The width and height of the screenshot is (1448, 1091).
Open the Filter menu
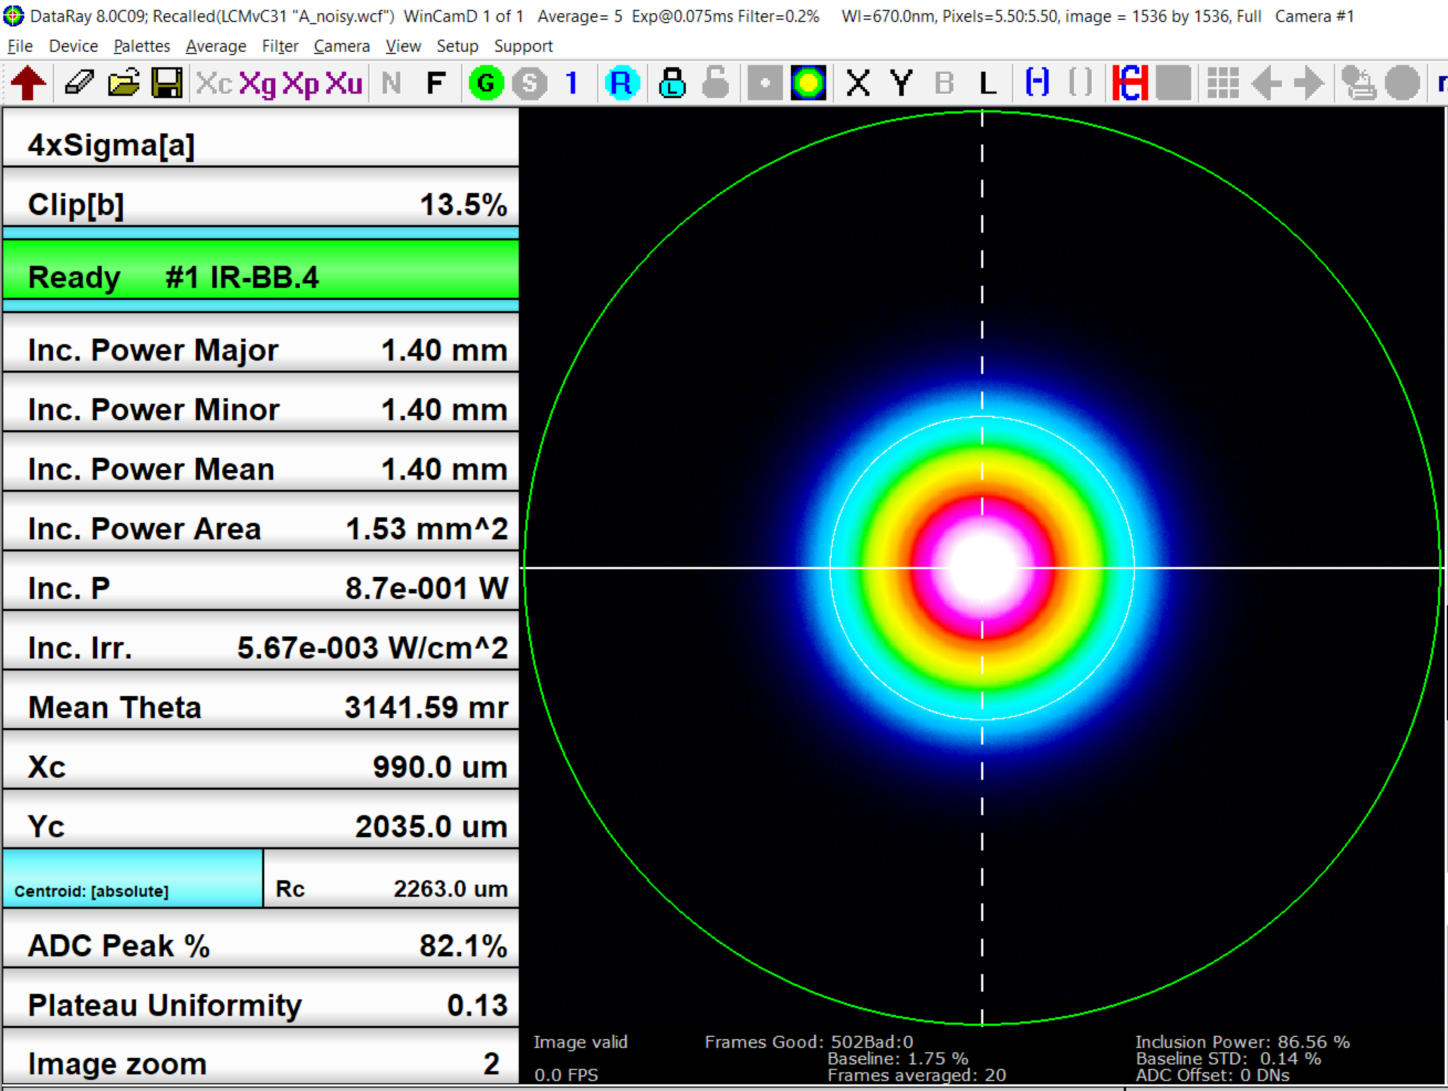click(x=280, y=46)
